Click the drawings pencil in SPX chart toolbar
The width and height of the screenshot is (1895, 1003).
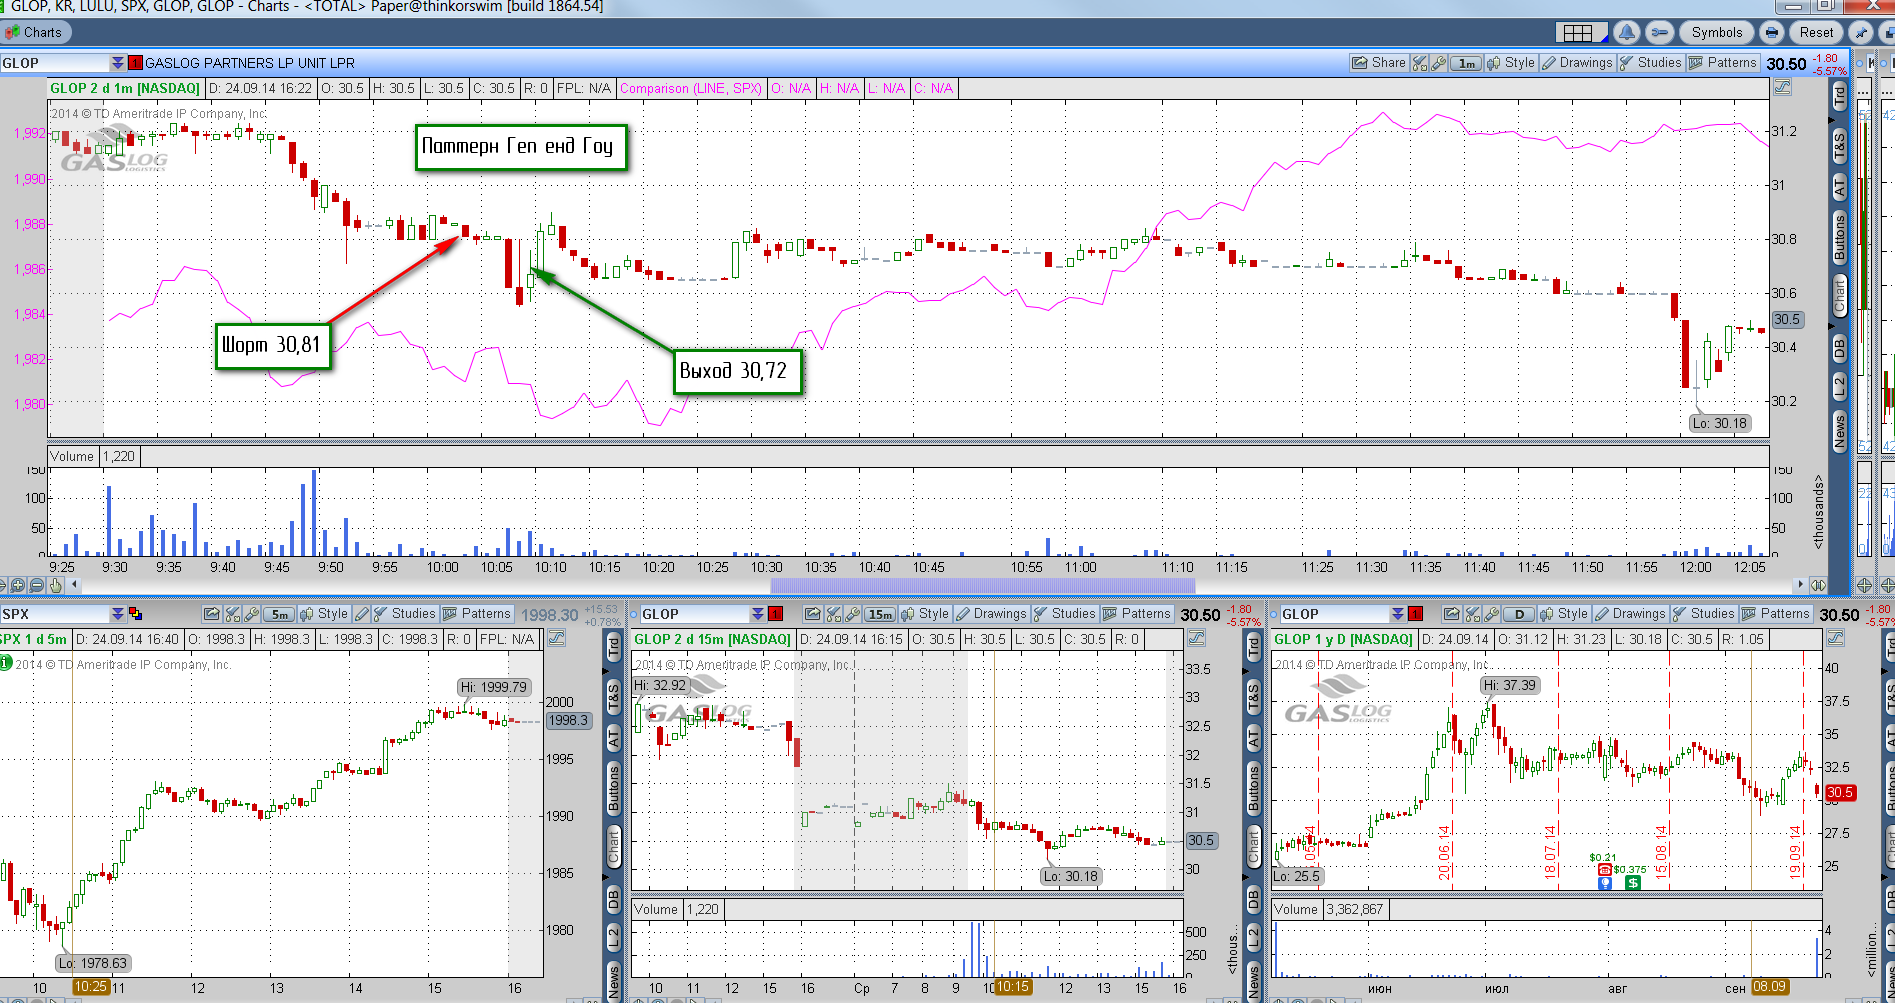coord(362,614)
